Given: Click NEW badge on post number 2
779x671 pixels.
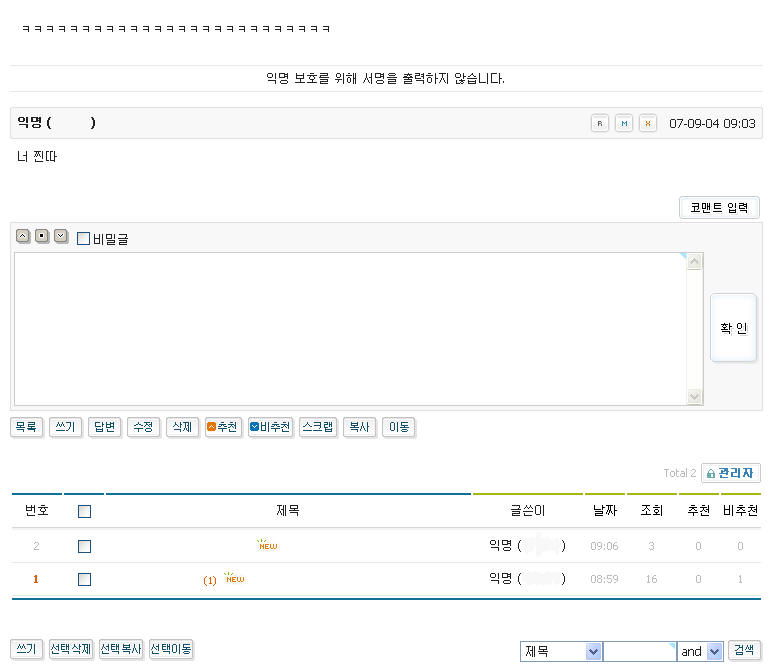Looking at the screenshot, I should tap(268, 545).
